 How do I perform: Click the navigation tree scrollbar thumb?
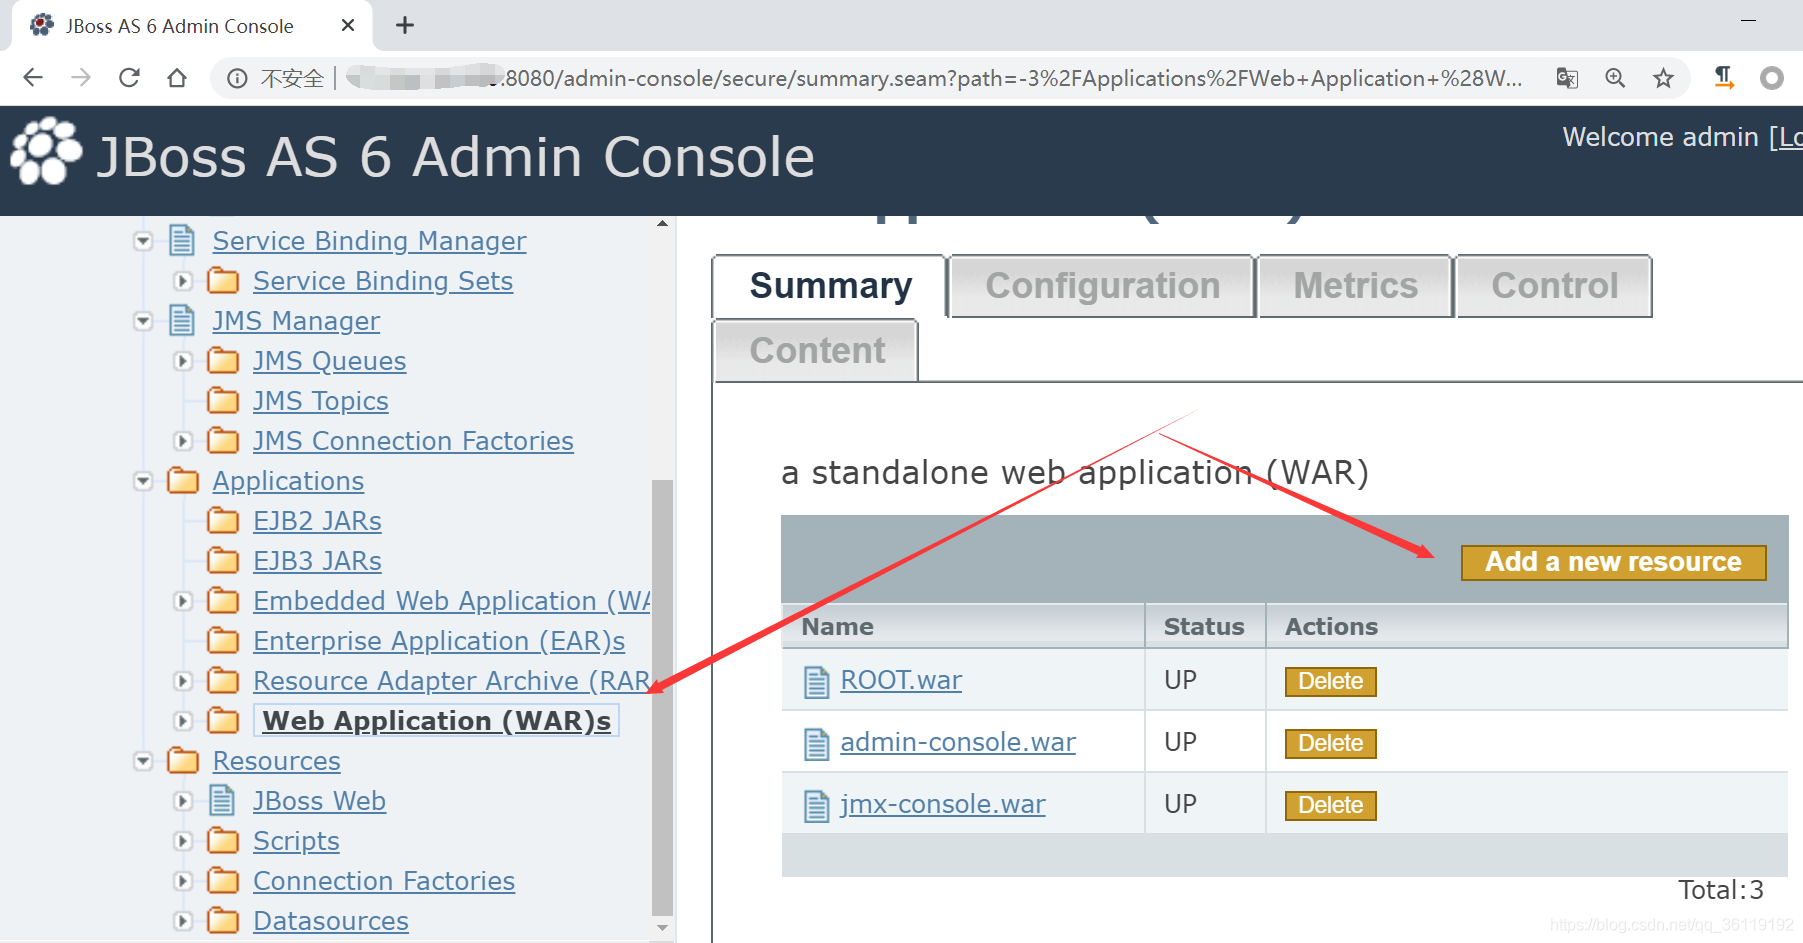click(x=662, y=697)
